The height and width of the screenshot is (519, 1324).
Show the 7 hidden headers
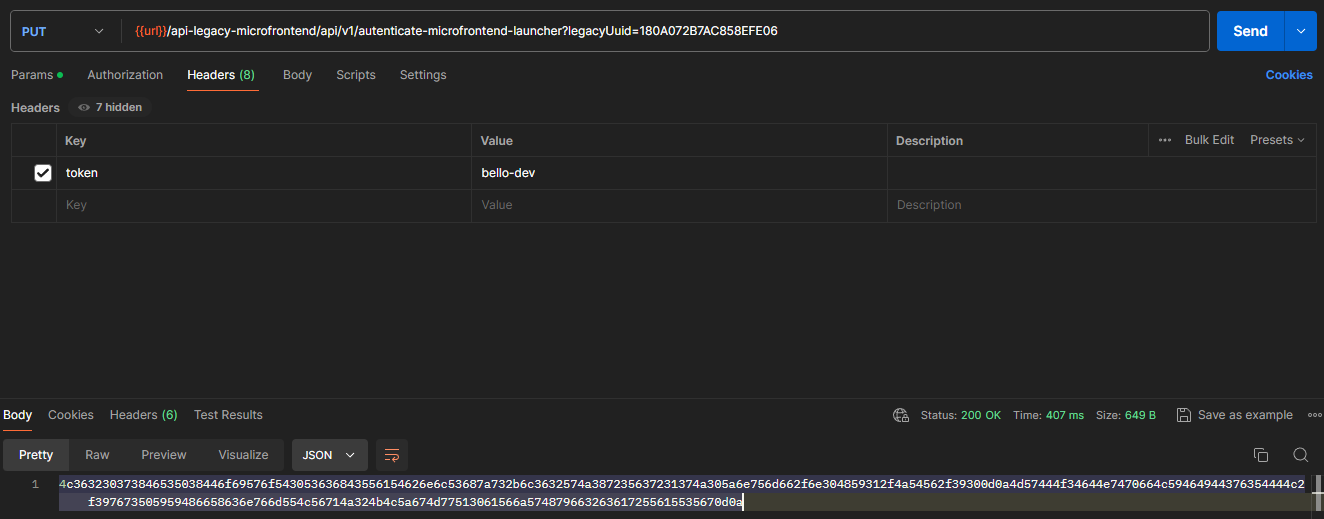tap(110, 107)
